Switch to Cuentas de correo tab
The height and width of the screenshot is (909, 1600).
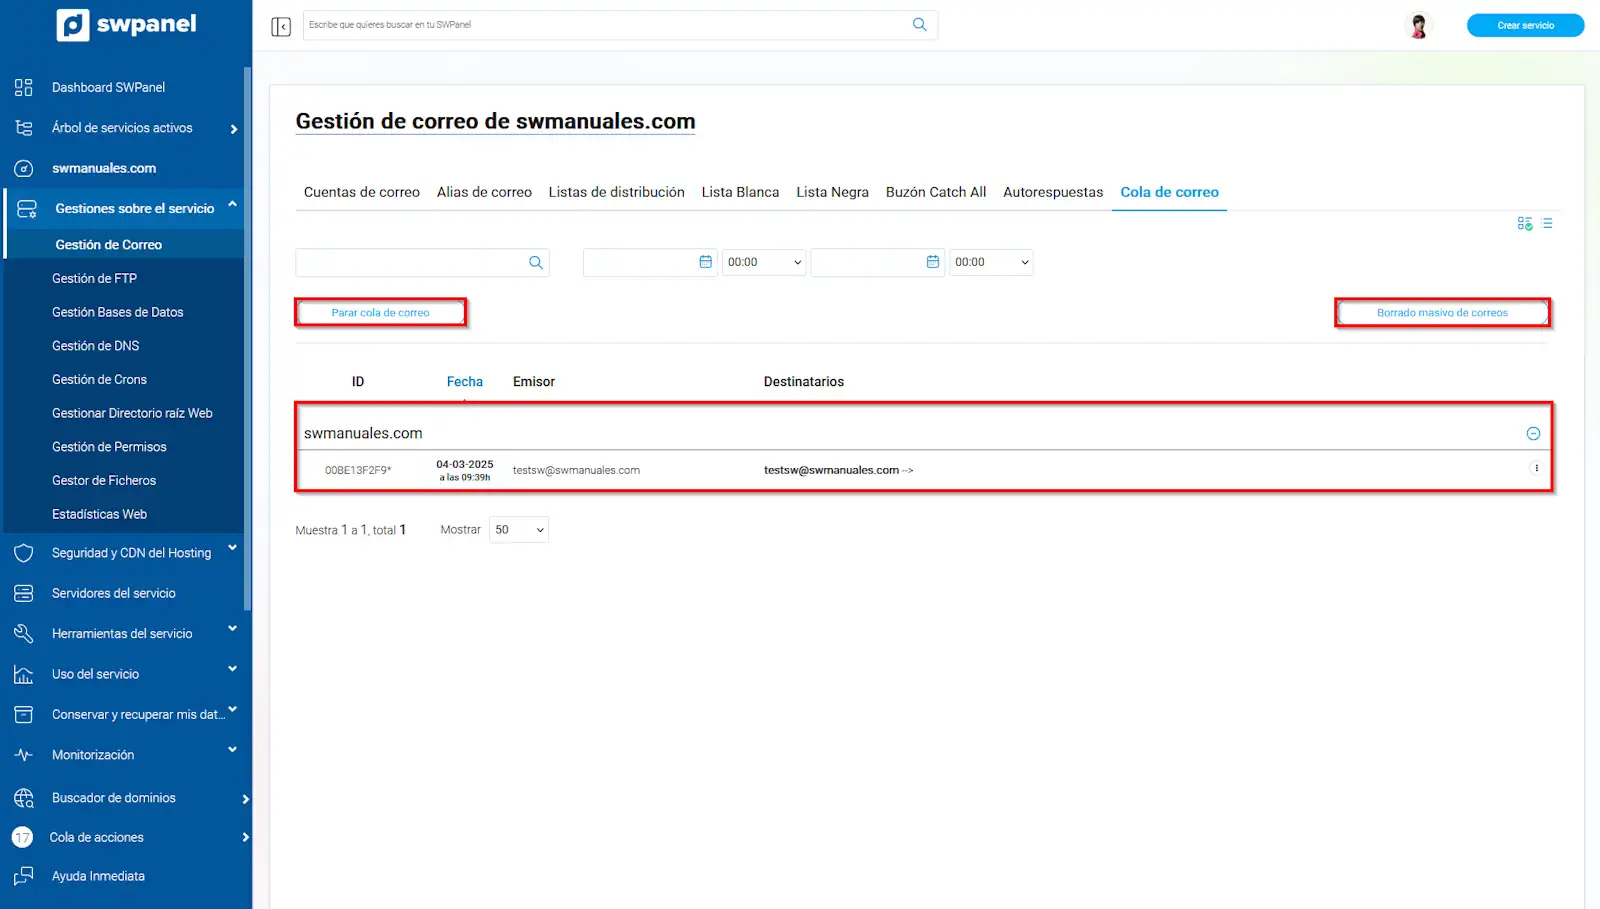click(x=361, y=192)
